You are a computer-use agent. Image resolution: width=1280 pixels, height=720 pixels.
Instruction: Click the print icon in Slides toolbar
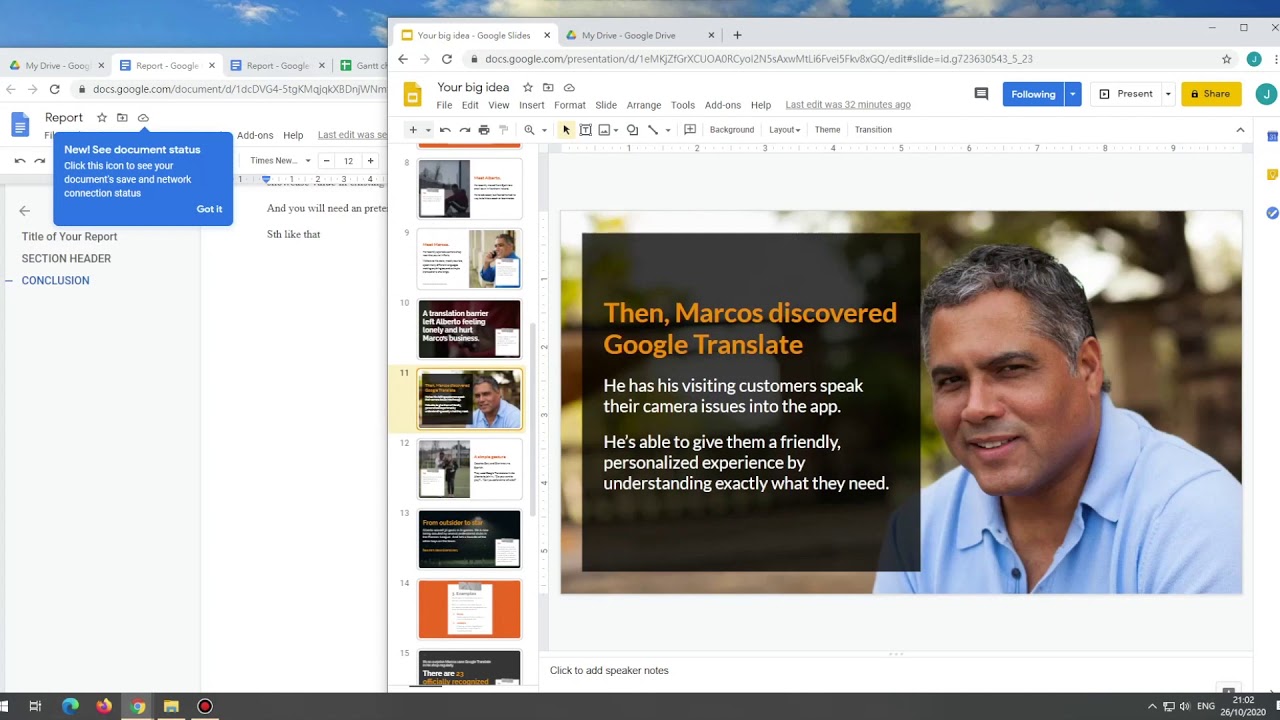pos(484,130)
